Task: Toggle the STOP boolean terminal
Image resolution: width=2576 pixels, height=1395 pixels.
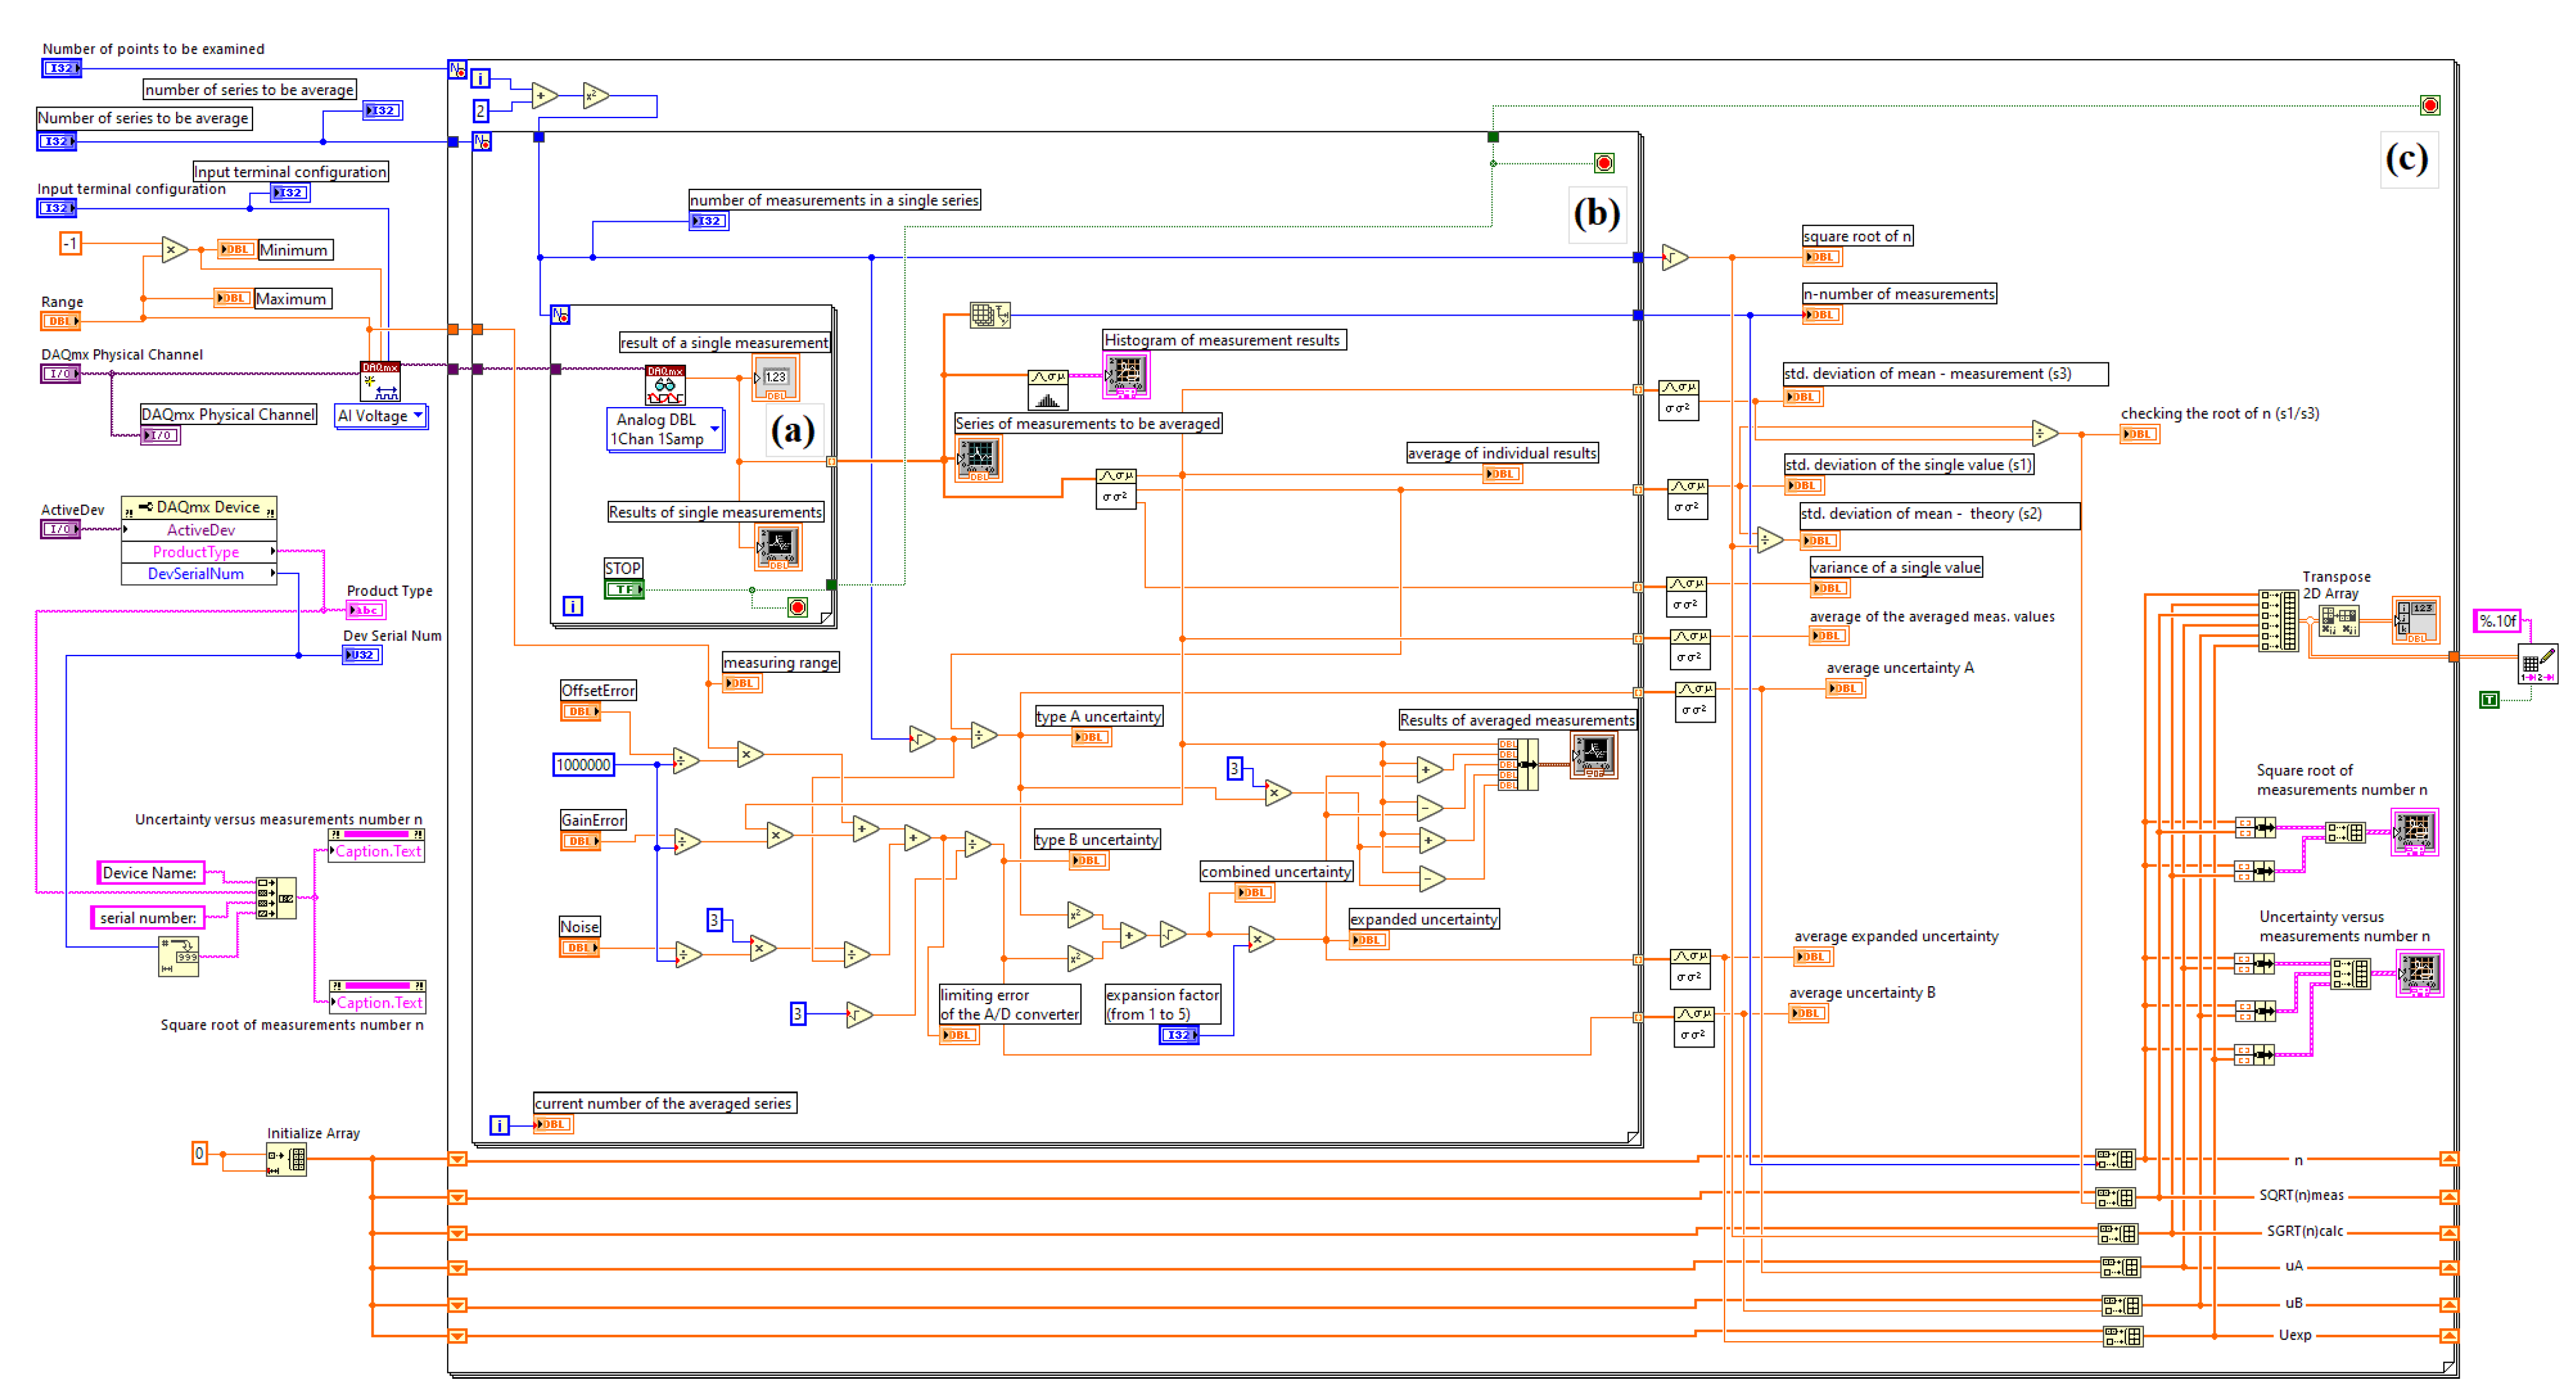Action: pos(624,590)
